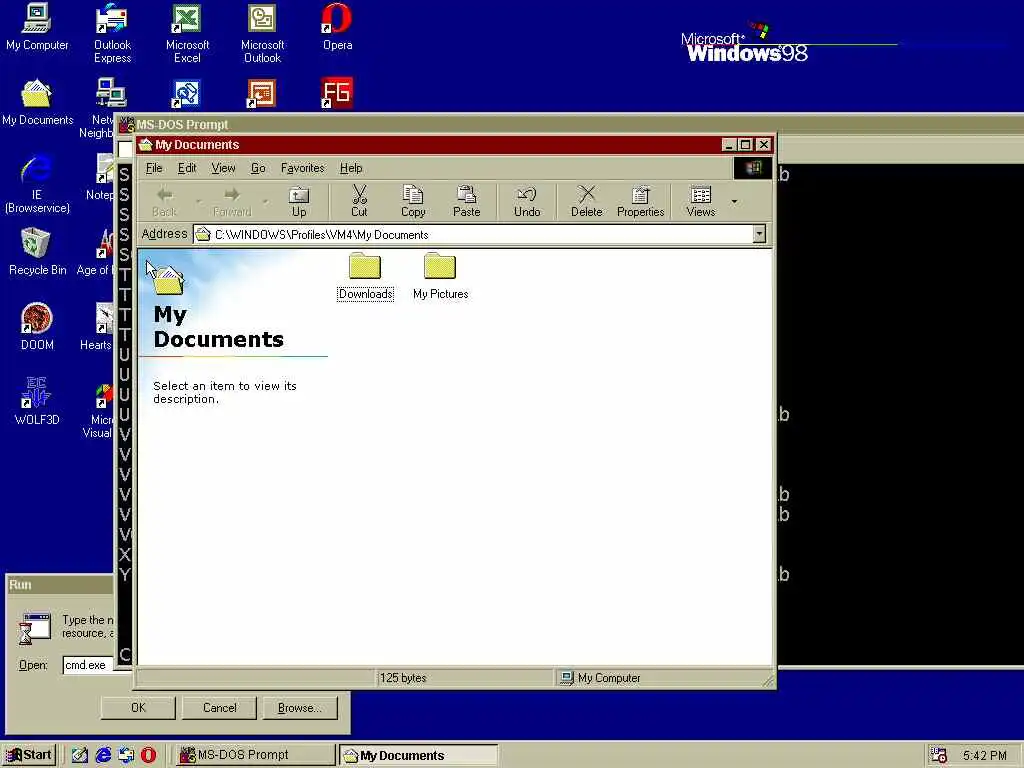Screen dimensions: 1024x768
Task: Select the DOOM desktop shortcut
Action: (37, 327)
